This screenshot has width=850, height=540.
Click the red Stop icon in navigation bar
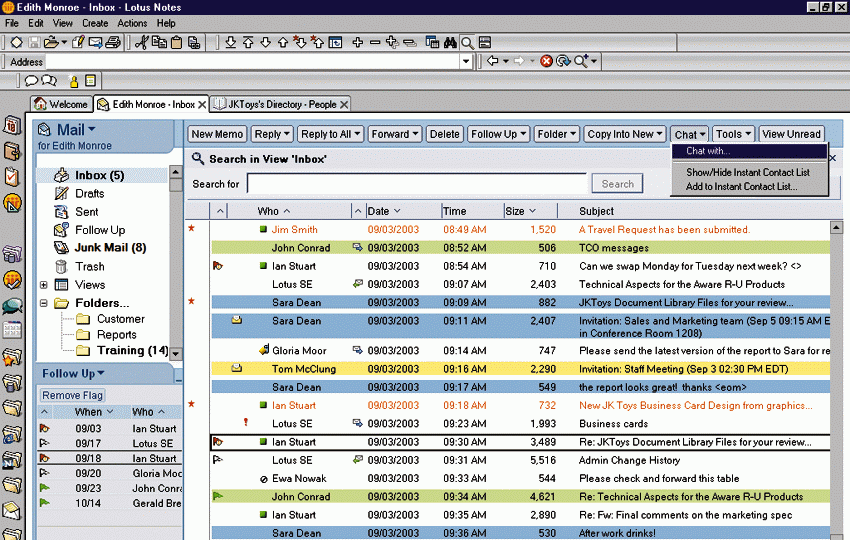pos(546,61)
